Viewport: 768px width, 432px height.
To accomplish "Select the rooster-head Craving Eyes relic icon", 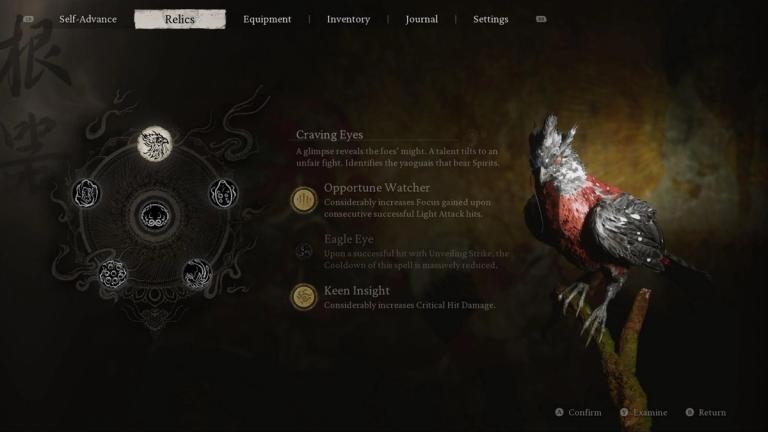I will point(155,144).
